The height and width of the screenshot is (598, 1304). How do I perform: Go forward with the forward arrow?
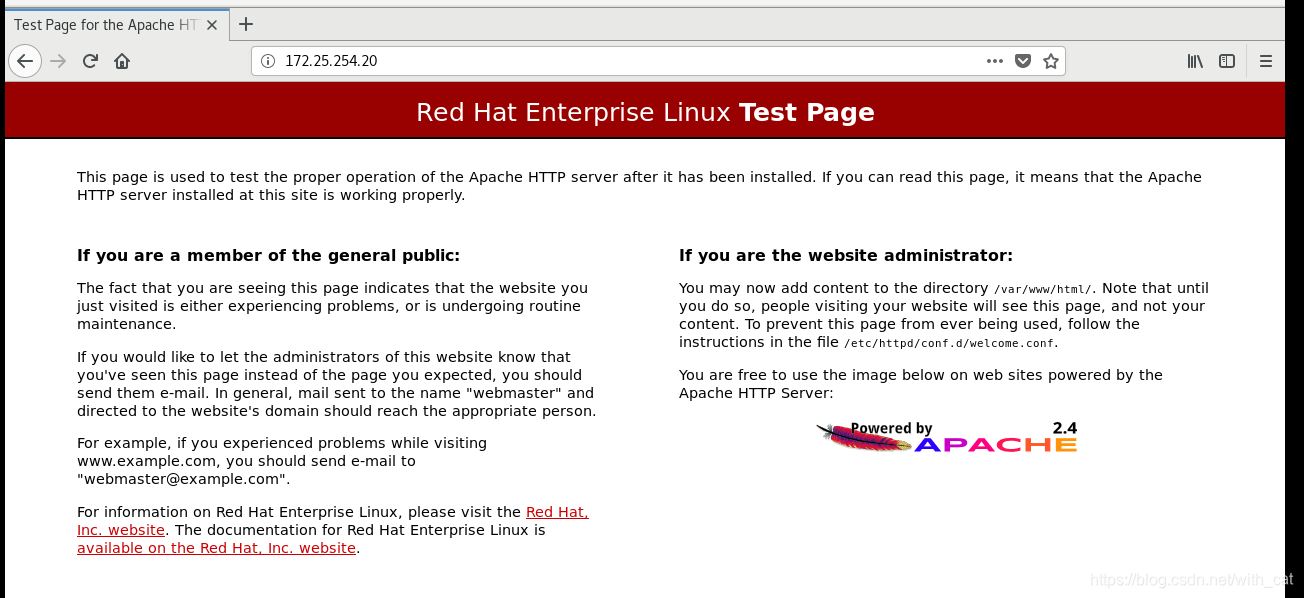pyautogui.click(x=58, y=61)
